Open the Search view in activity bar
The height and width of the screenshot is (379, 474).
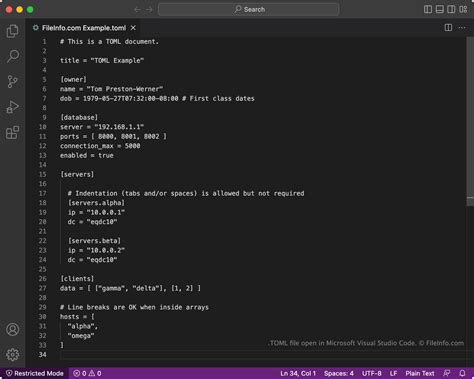pos(13,56)
